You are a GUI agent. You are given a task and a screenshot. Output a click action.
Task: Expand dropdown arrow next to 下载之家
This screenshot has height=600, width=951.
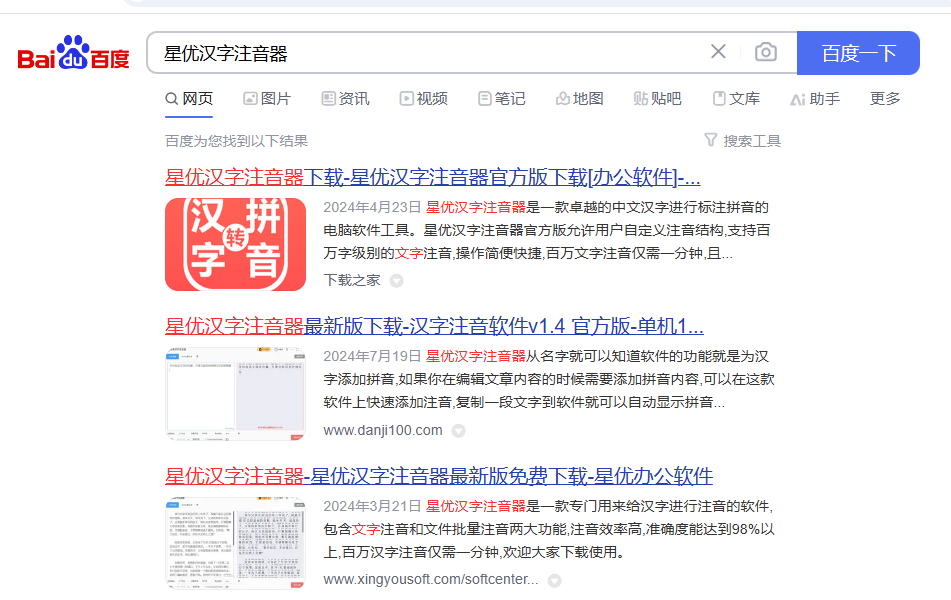click(397, 281)
